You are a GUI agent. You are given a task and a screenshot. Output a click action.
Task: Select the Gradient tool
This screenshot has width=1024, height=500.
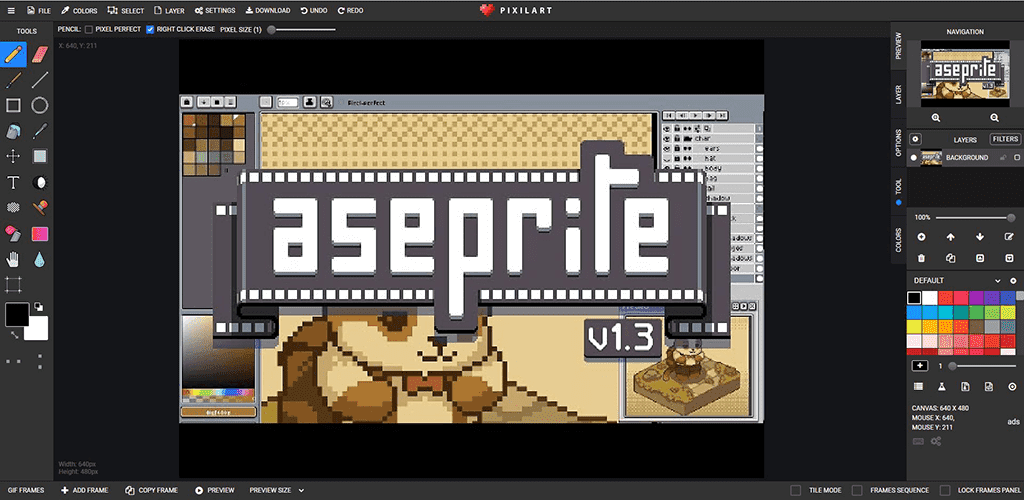tap(40, 234)
